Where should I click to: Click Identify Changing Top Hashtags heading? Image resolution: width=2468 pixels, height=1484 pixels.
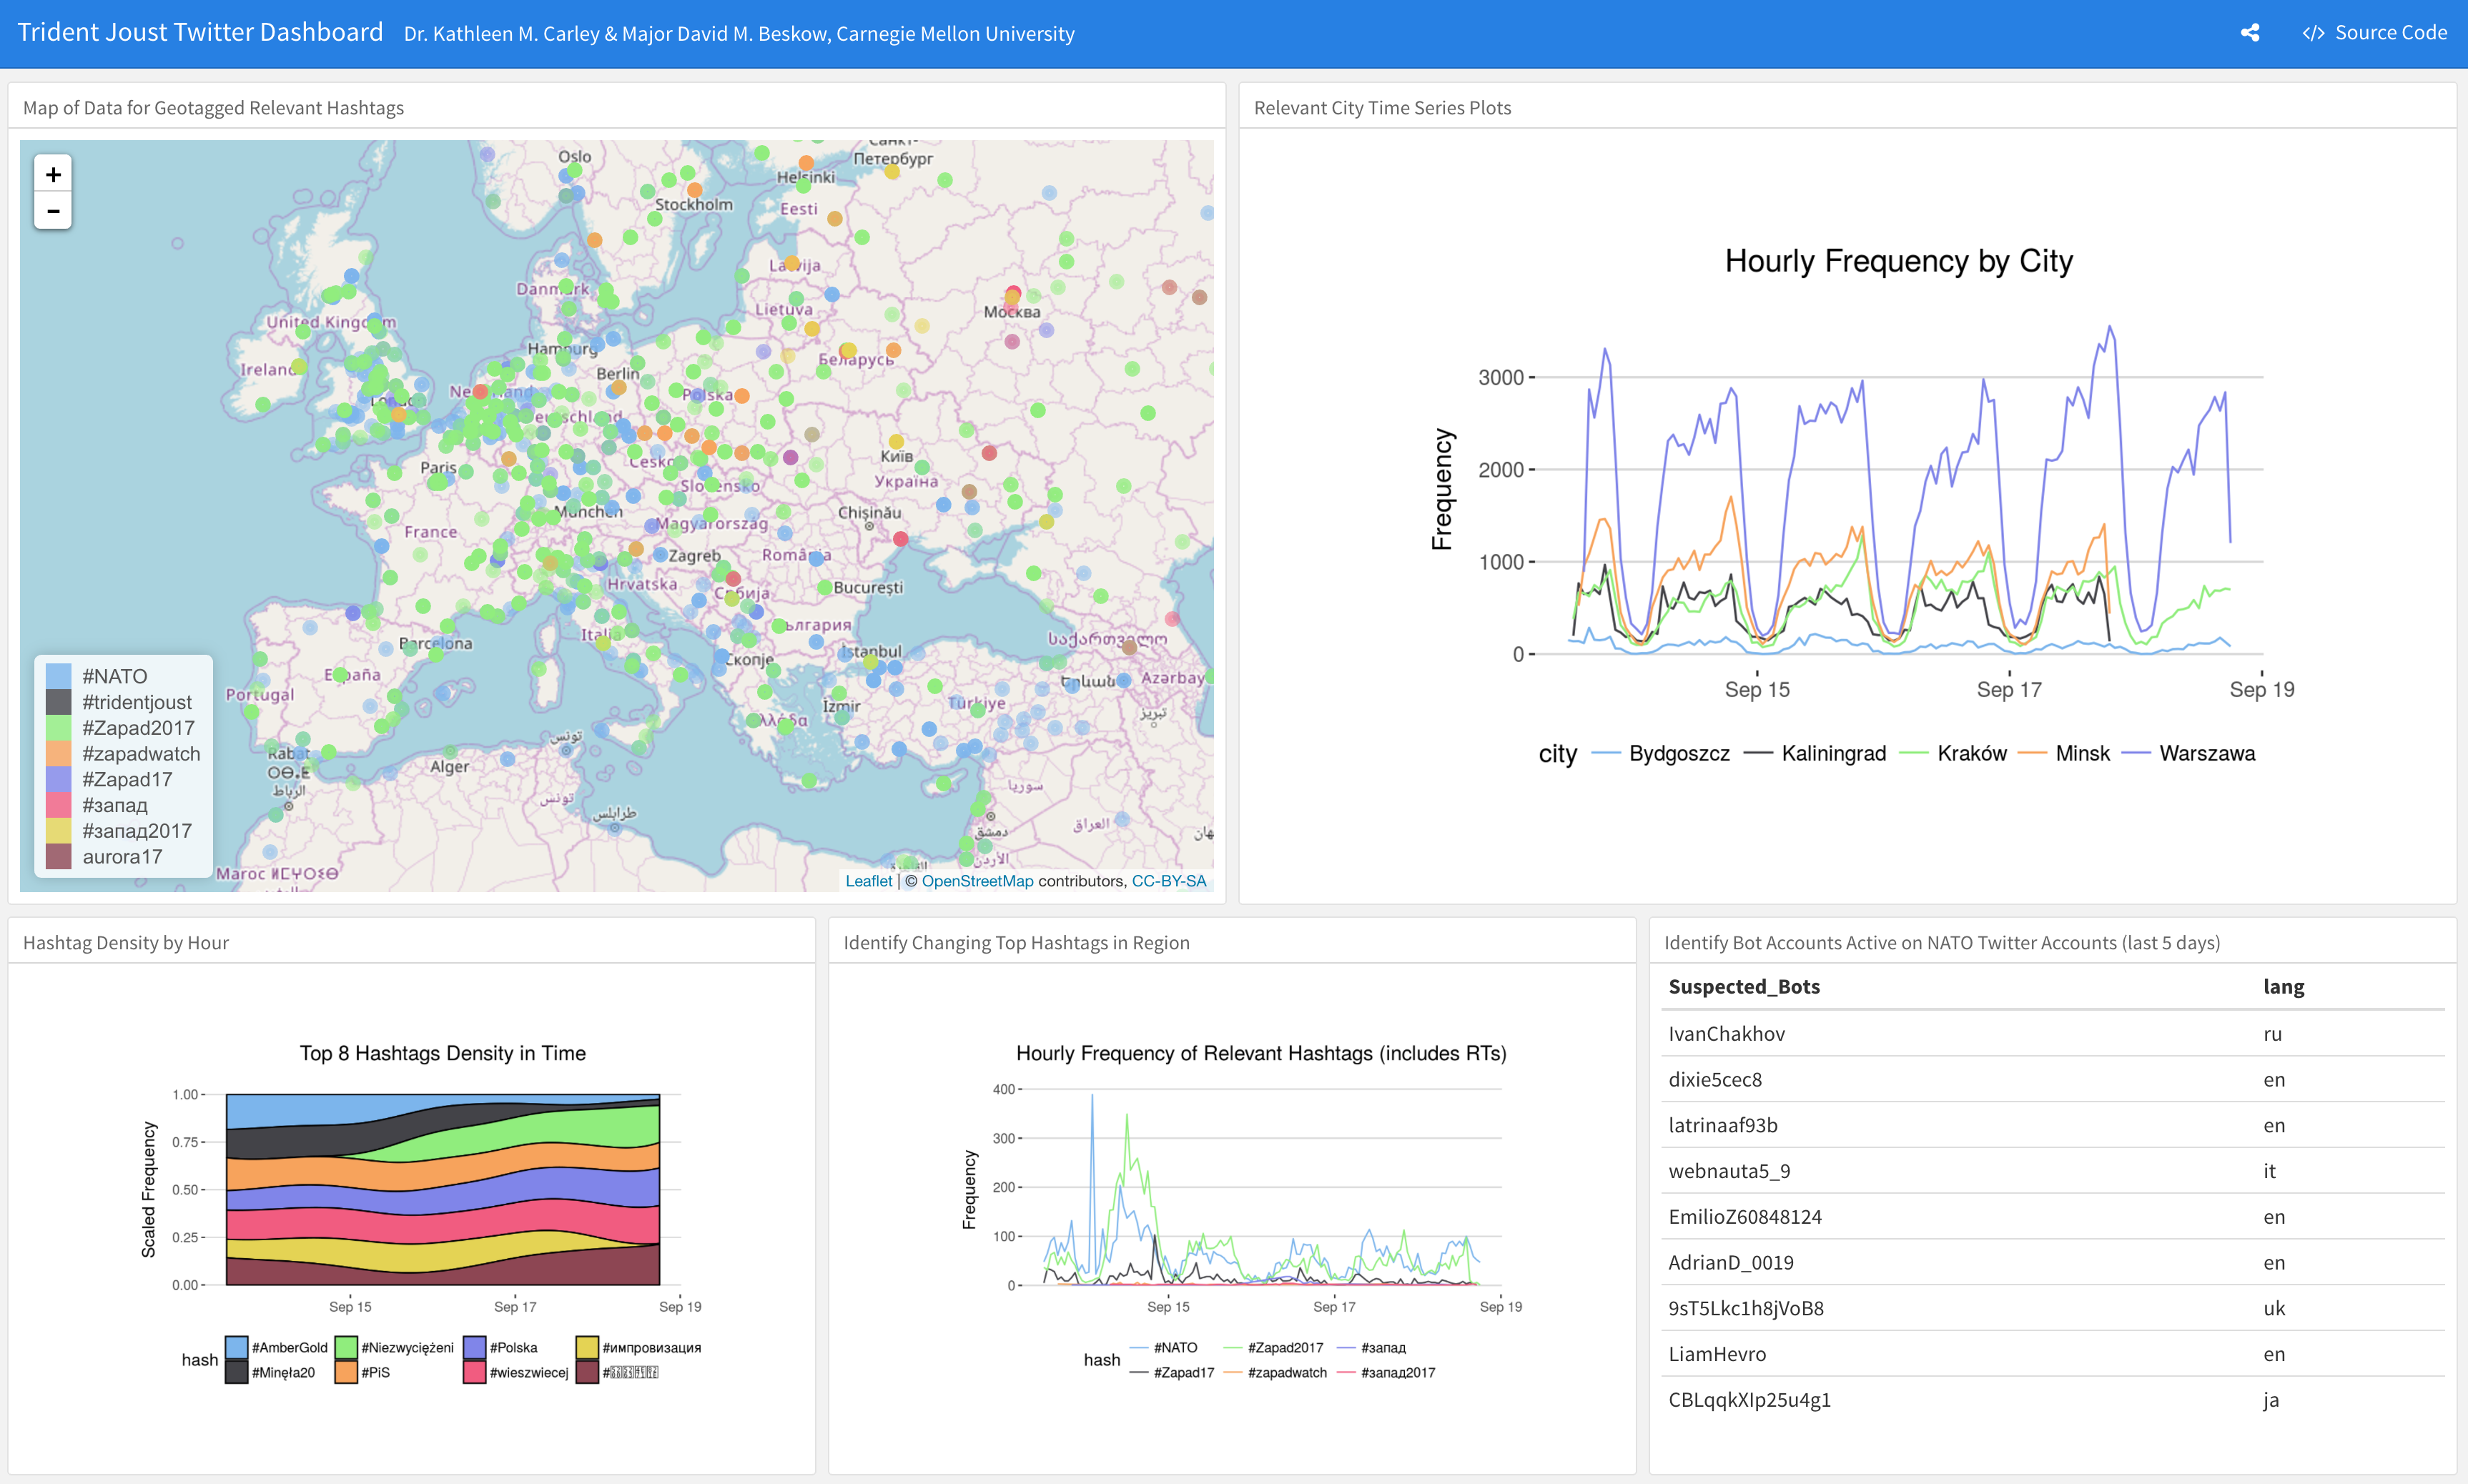[1016, 943]
